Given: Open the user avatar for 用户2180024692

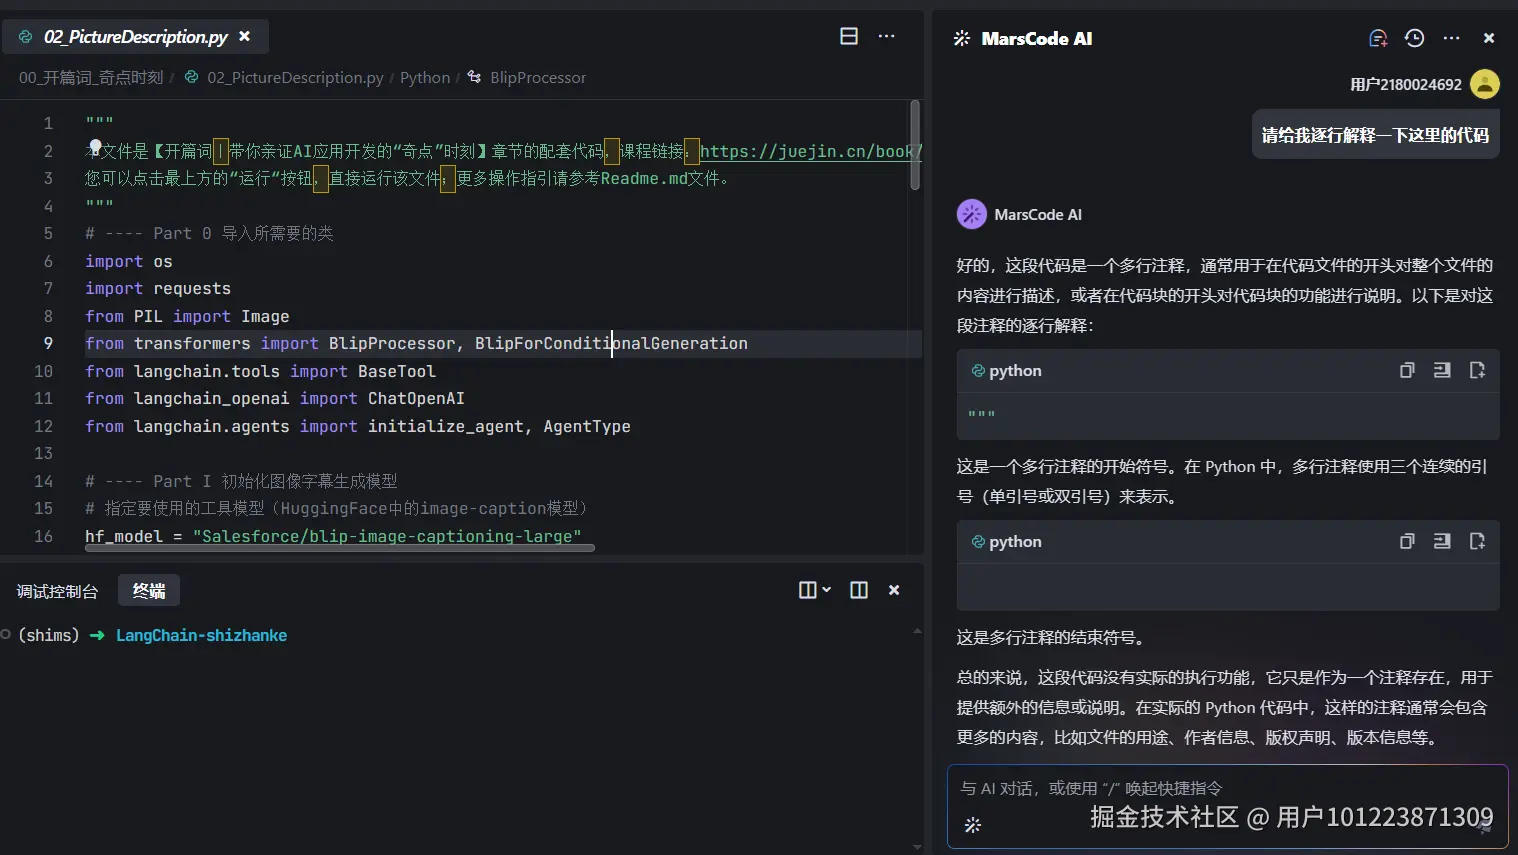Looking at the screenshot, I should [x=1485, y=84].
